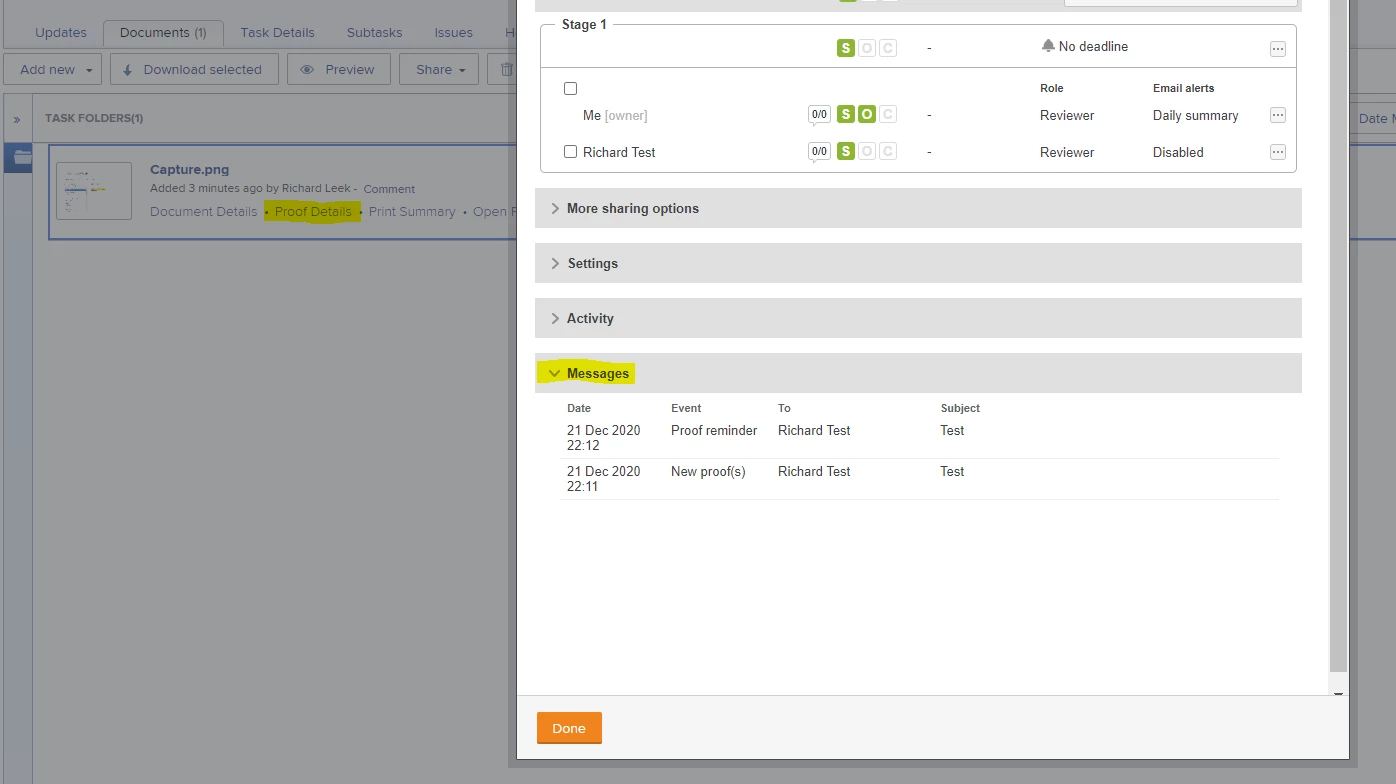1396x784 pixels.
Task: Expand the Activity section
Action: coord(918,318)
